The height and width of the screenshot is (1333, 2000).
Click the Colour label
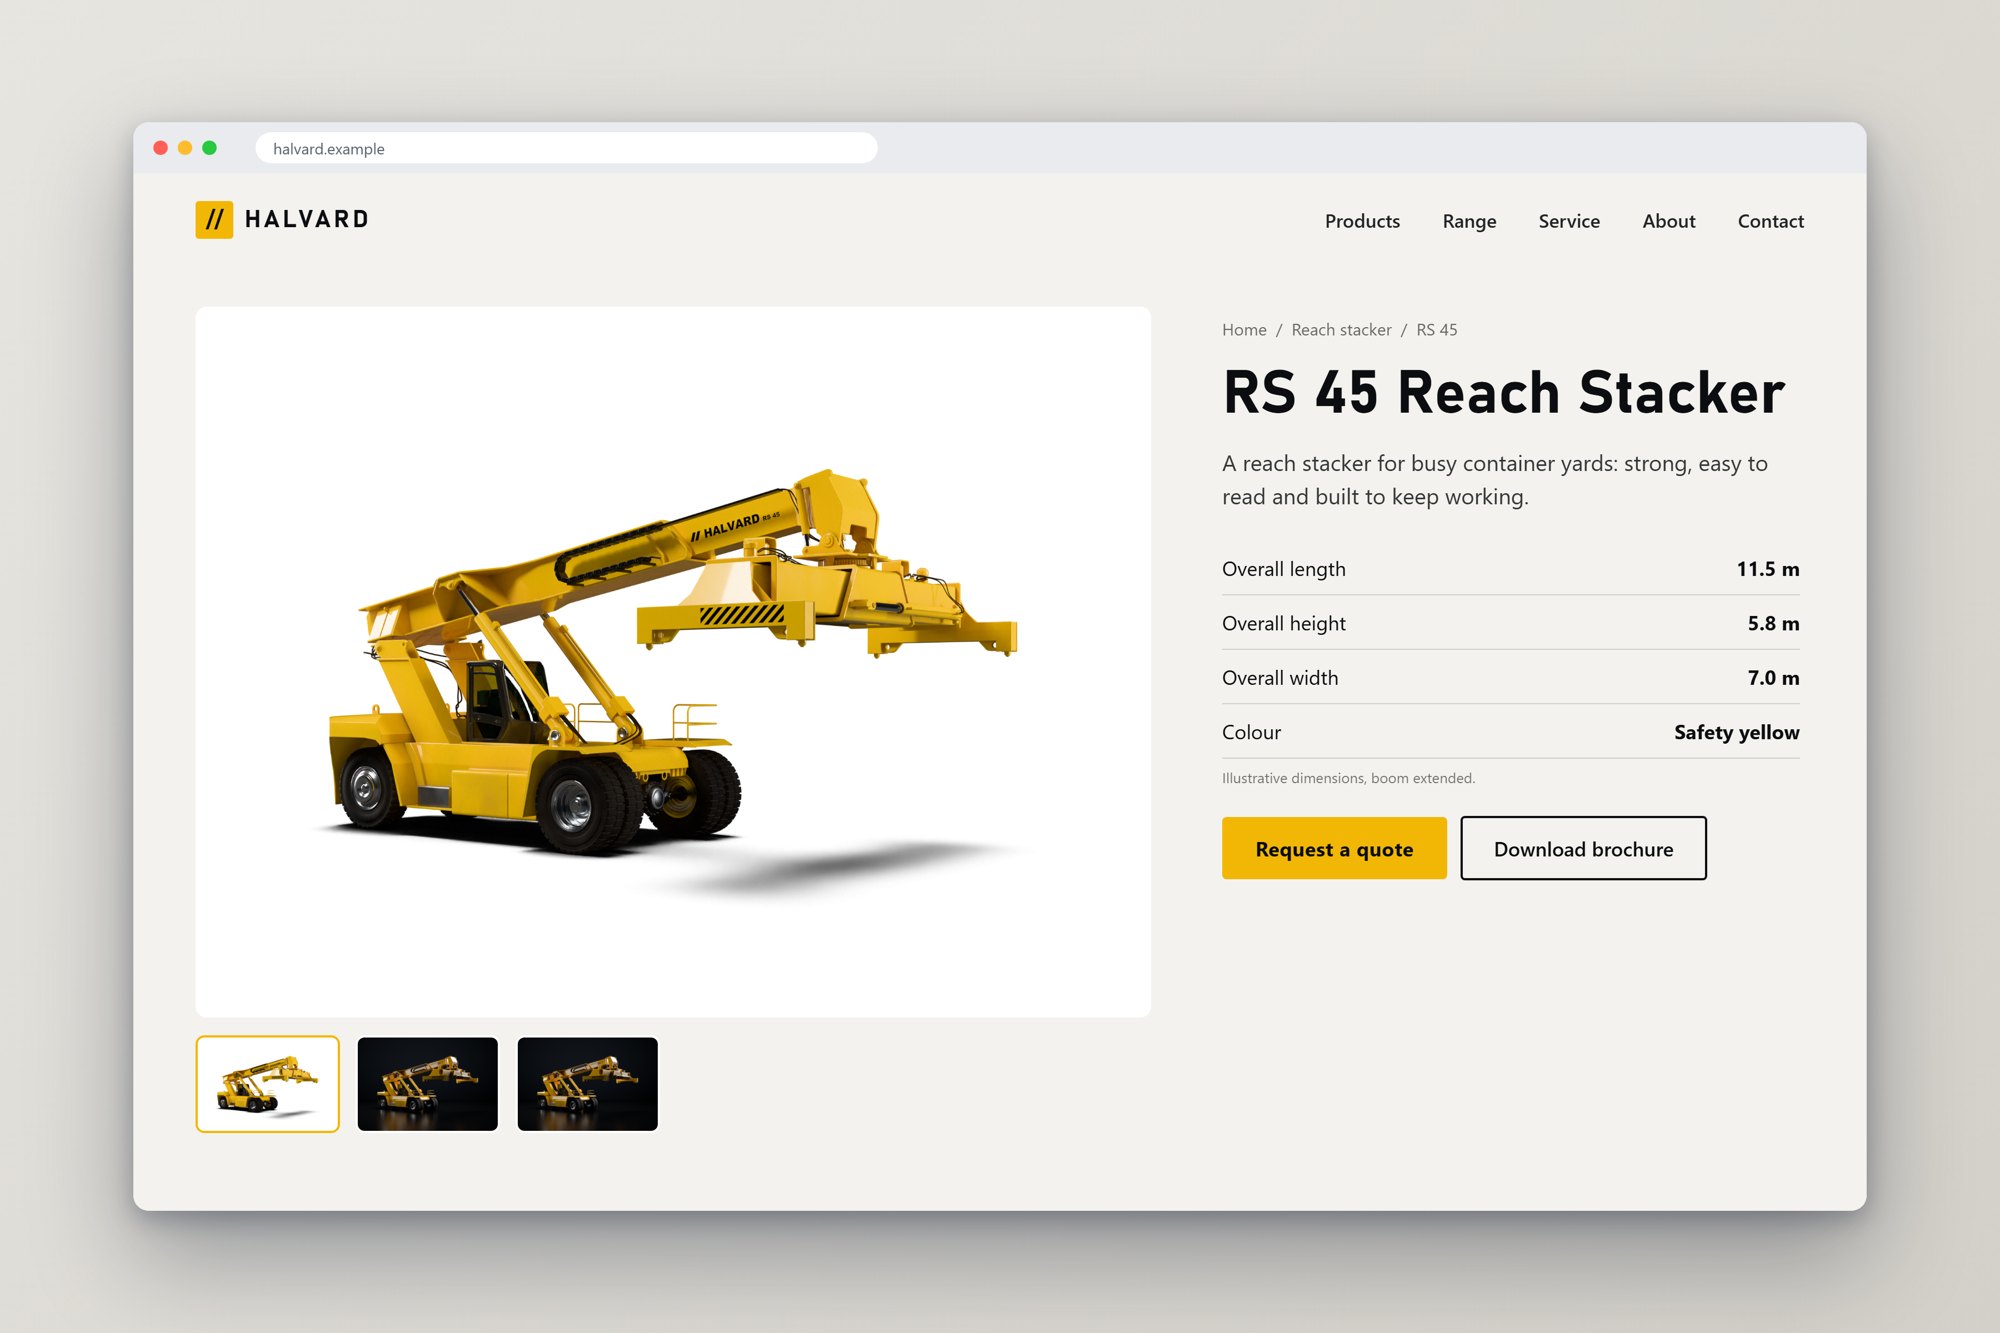click(1251, 732)
